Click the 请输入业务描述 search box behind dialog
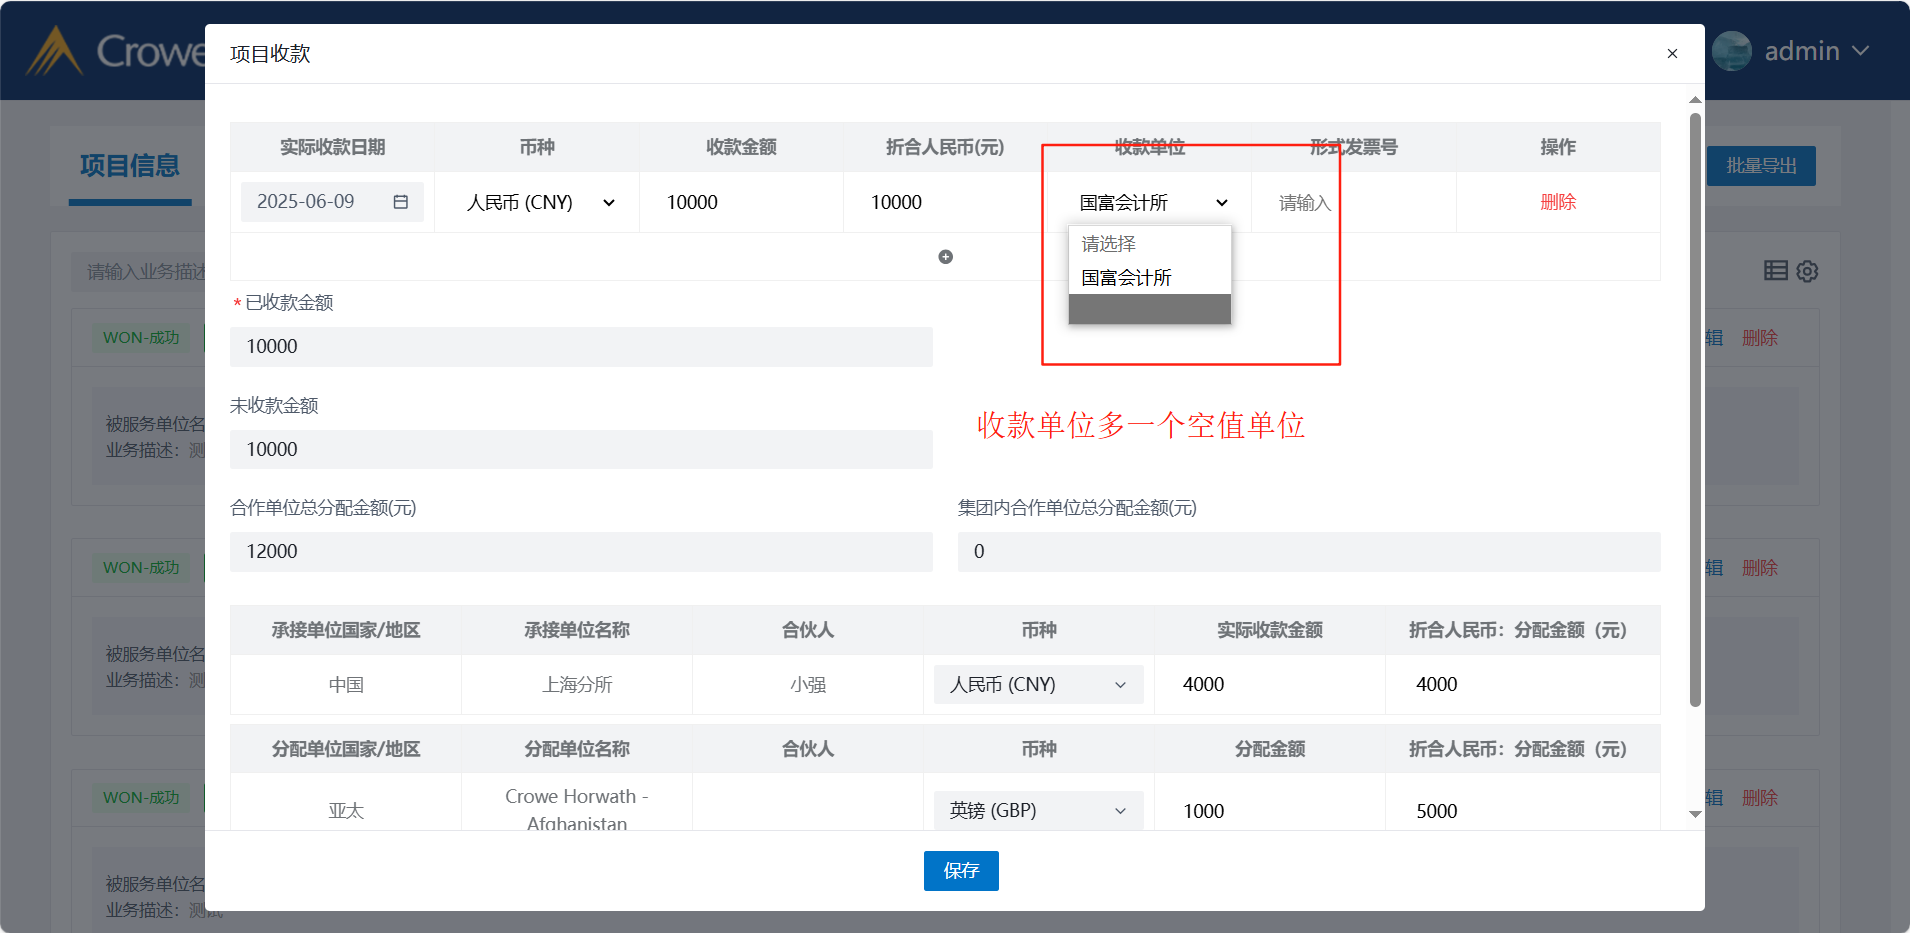This screenshot has height=933, width=1910. [x=140, y=272]
